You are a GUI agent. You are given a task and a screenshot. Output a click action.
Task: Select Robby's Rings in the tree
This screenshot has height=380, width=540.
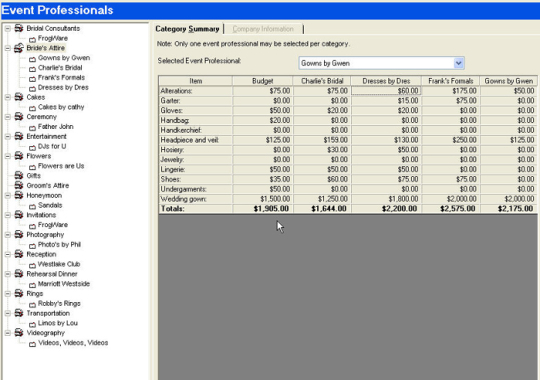click(x=59, y=304)
